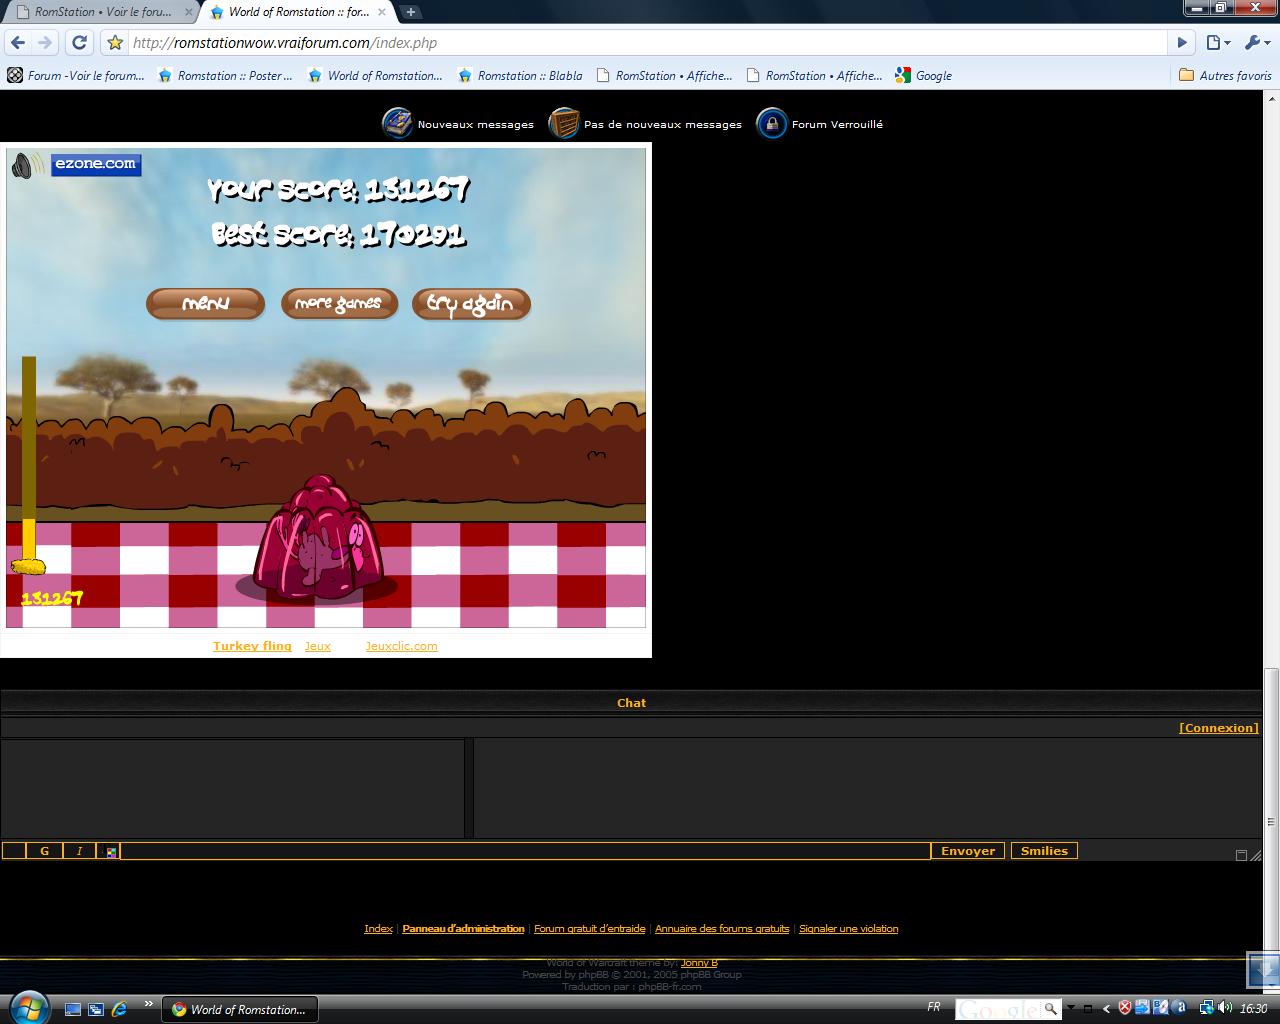Click the Google deskbar search magnifier
The image size is (1280, 1024).
coord(1051,1009)
